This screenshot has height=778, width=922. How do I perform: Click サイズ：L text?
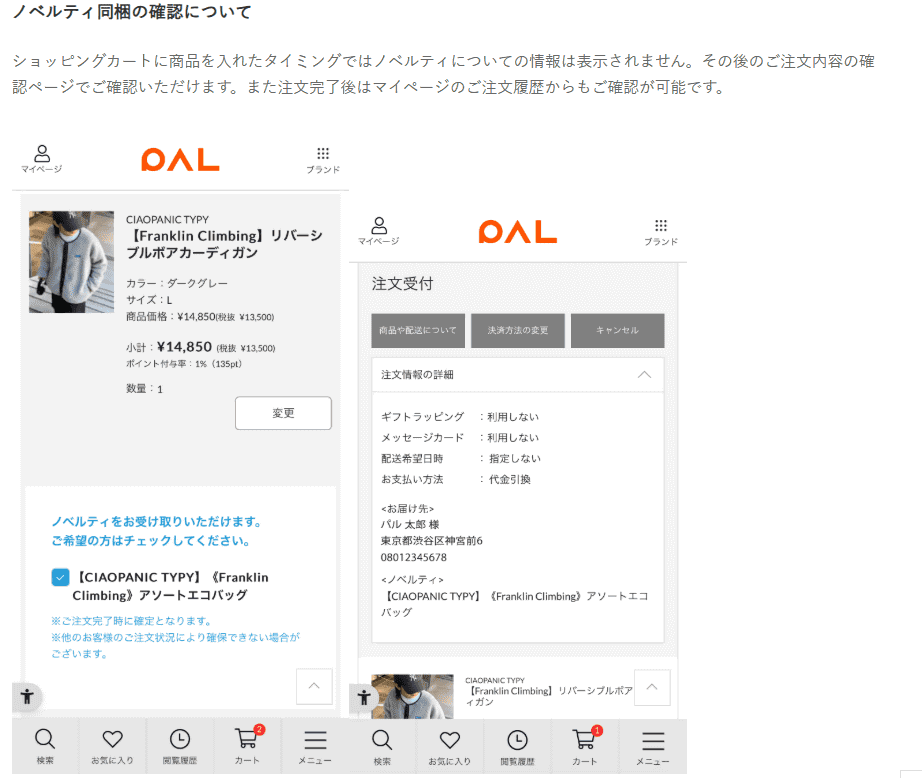pyautogui.click(x=149, y=300)
